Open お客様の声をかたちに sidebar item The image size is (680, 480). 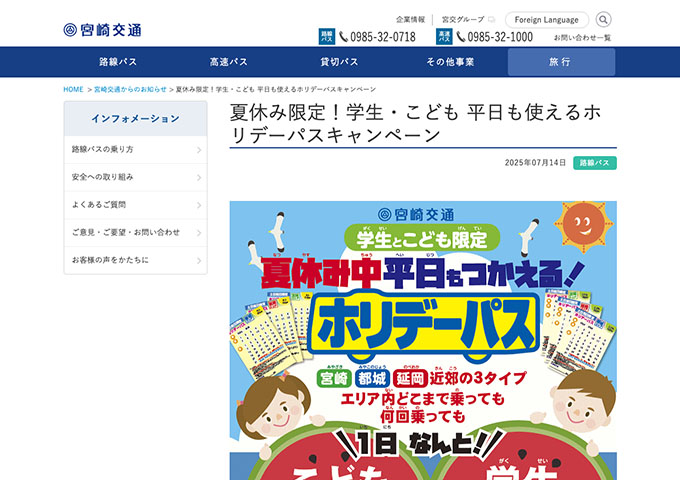[x=135, y=261]
